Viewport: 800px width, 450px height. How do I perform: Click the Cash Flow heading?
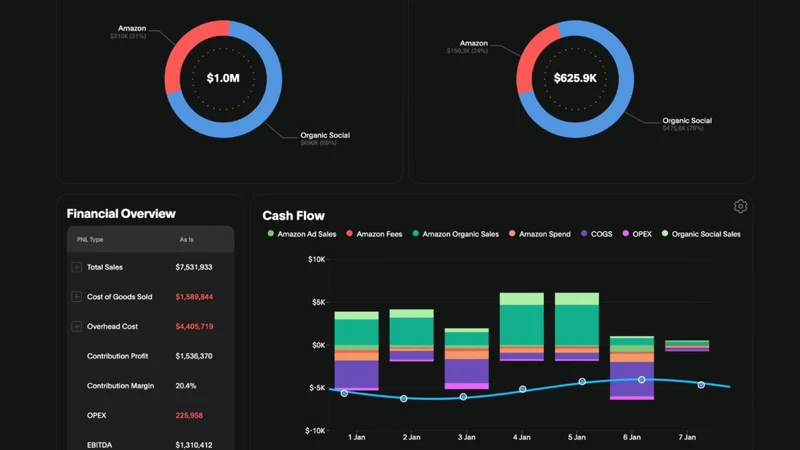point(293,216)
